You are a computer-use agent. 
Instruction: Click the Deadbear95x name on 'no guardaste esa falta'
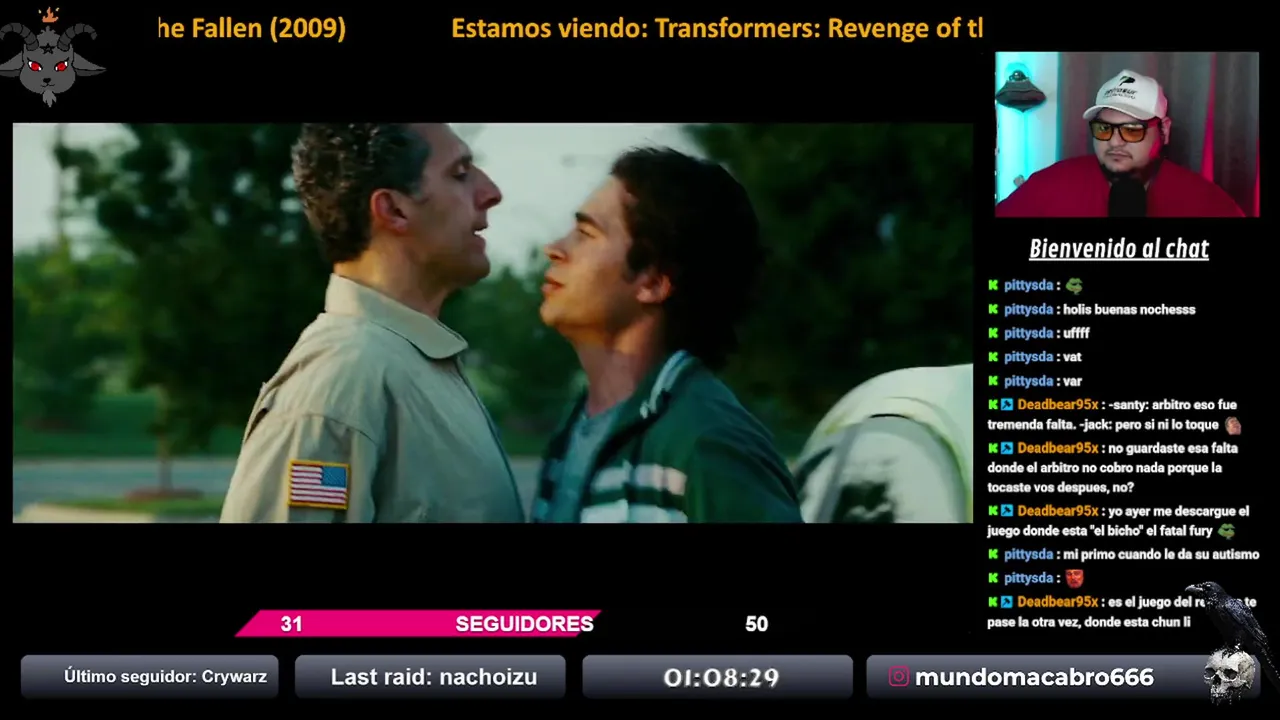[x=1057, y=448]
